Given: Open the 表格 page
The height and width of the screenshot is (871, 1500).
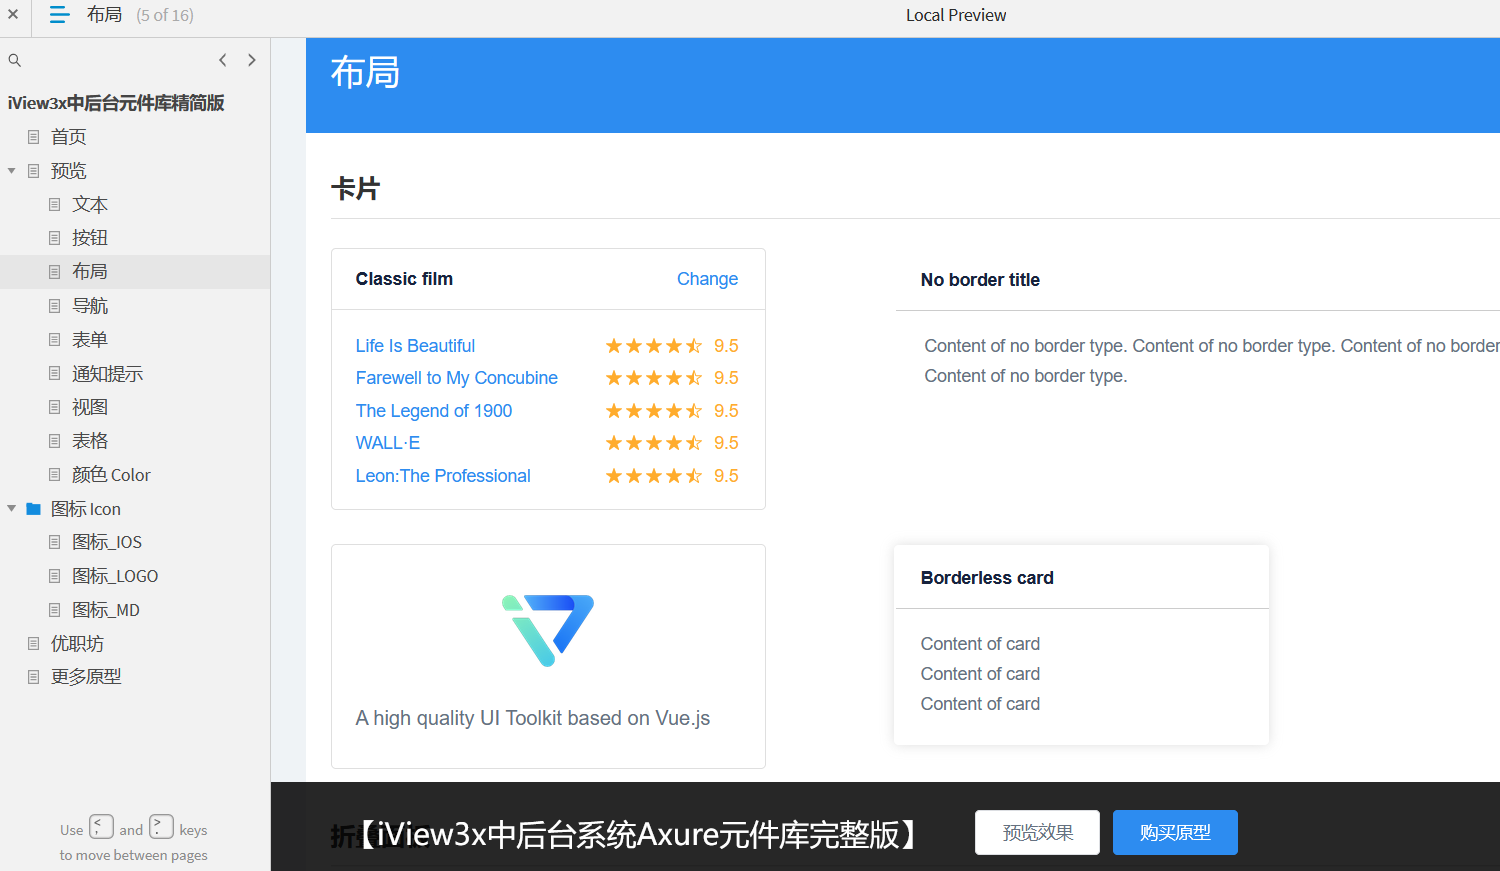Looking at the screenshot, I should (x=90, y=441).
